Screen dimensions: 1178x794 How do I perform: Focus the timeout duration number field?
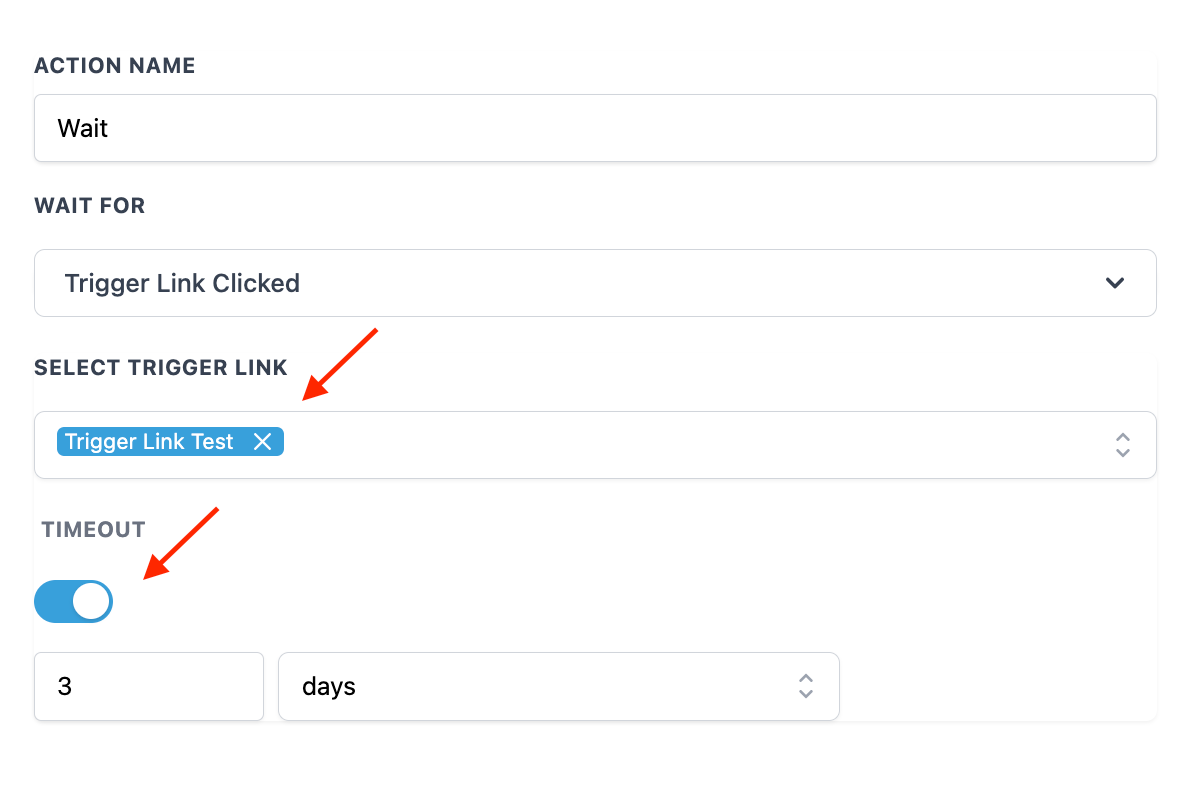tap(148, 686)
